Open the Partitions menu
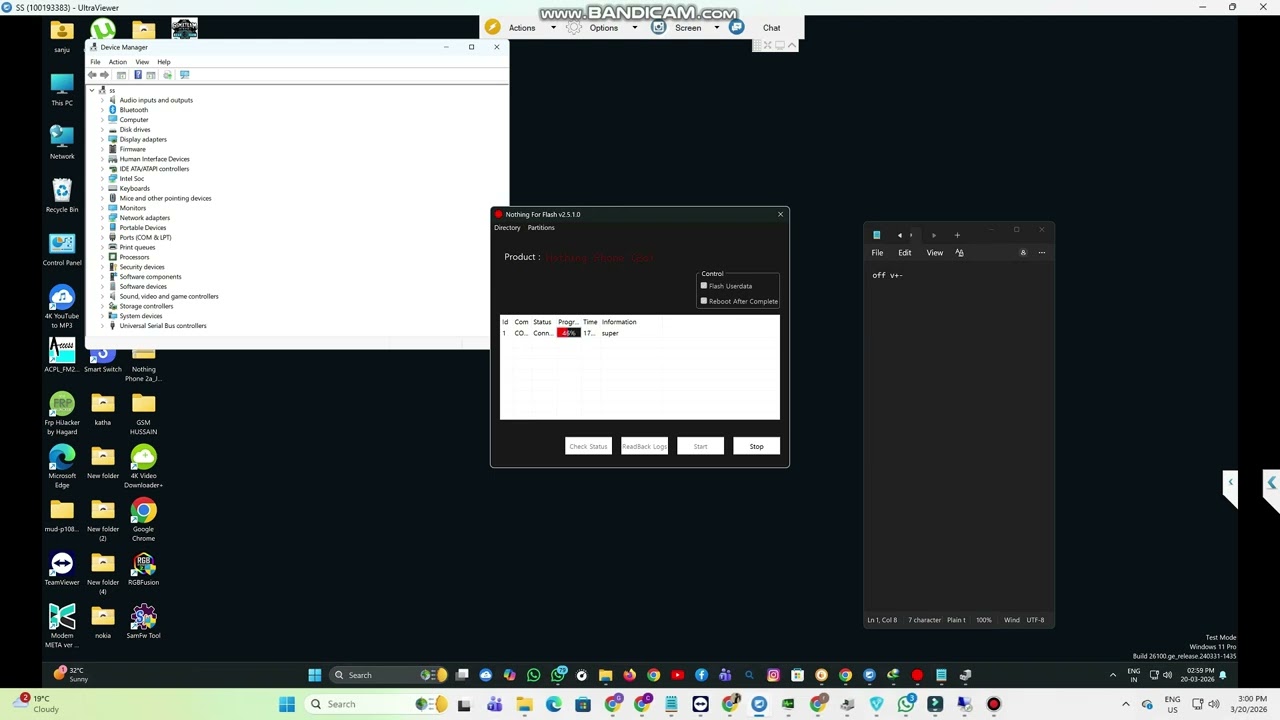This screenshot has width=1280, height=720. (541, 228)
